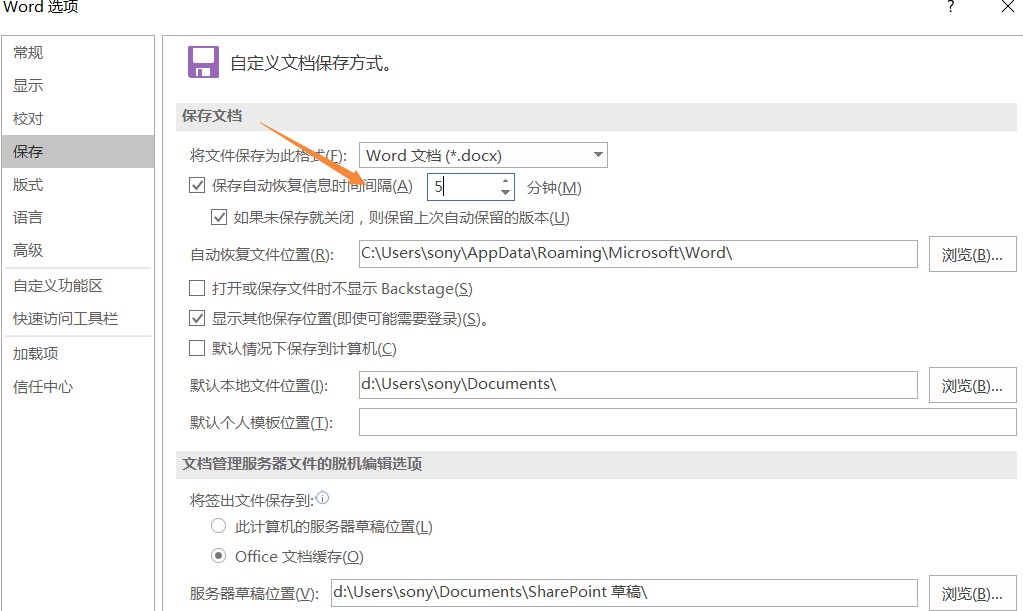
Task: Open the 常规 category
Action: coord(78,52)
